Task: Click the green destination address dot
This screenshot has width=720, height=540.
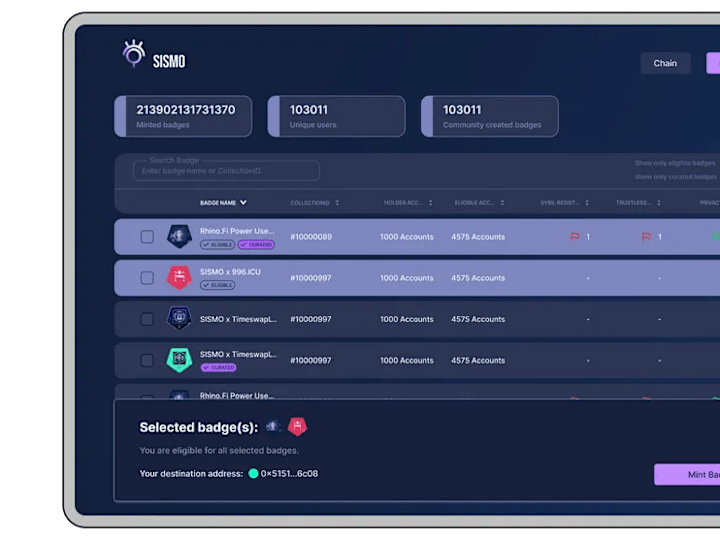Action: pos(253,473)
